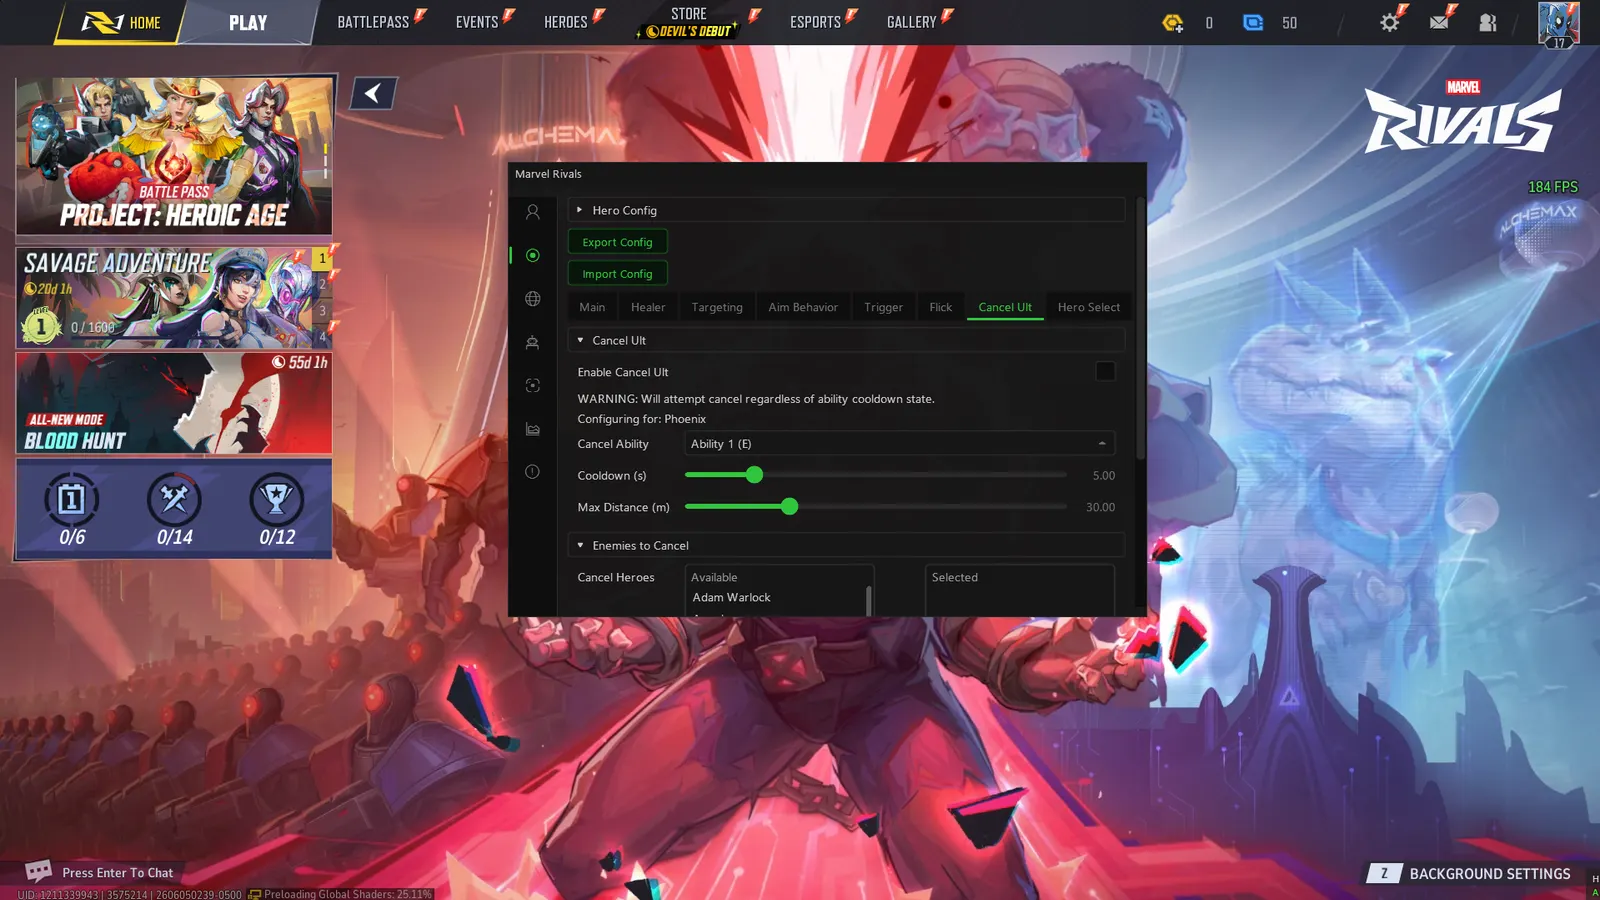Open the globe icon in overlay sidebar
Screen dimensions: 1600x900
click(532, 299)
